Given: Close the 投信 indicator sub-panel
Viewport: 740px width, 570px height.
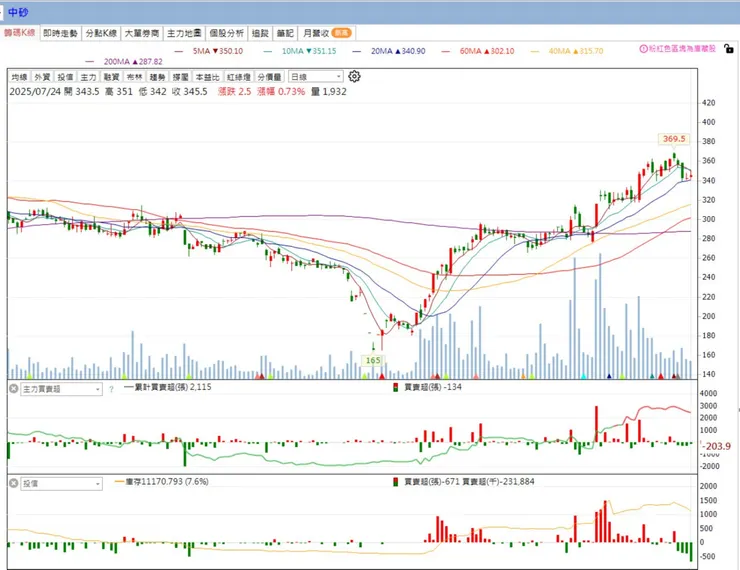Looking at the screenshot, I should point(14,483).
